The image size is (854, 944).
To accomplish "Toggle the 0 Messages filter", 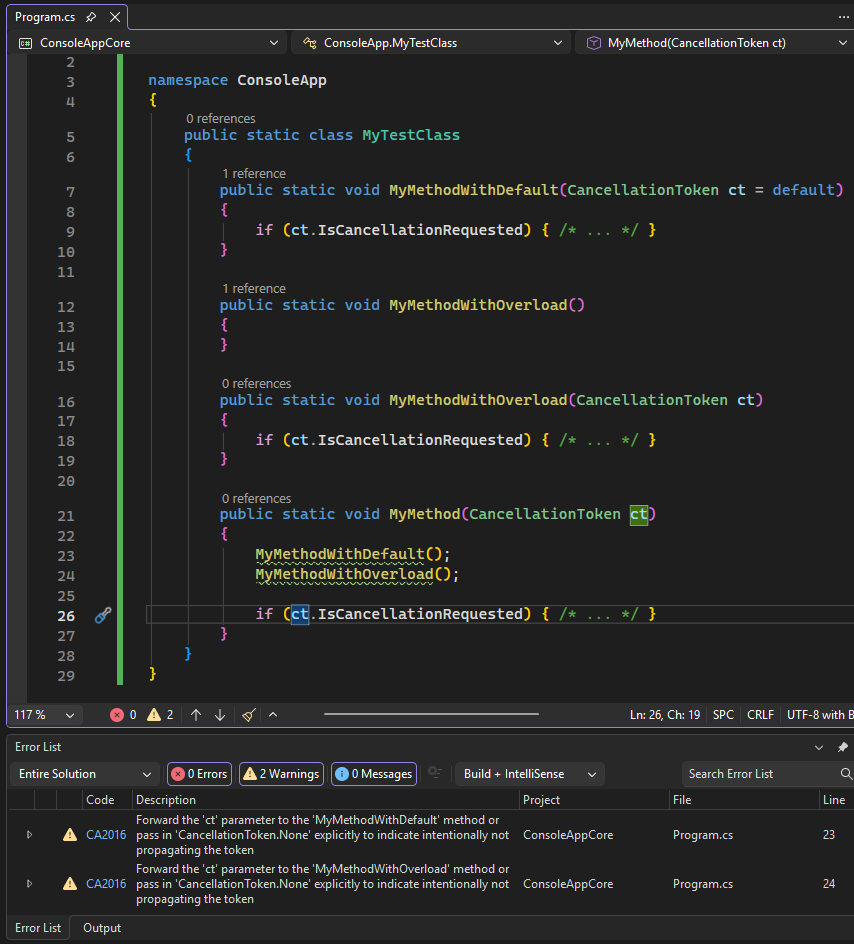I will pyautogui.click(x=373, y=774).
